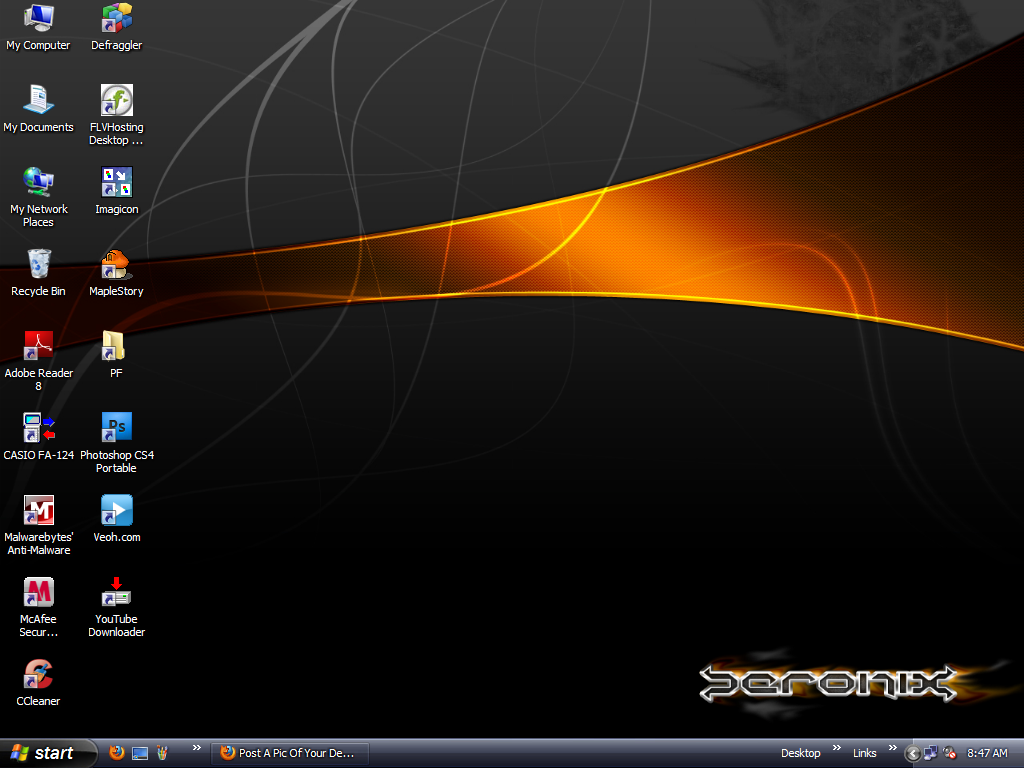This screenshot has width=1024, height=768.
Task: Expand the Links toolbar chevron
Action: click(891, 750)
